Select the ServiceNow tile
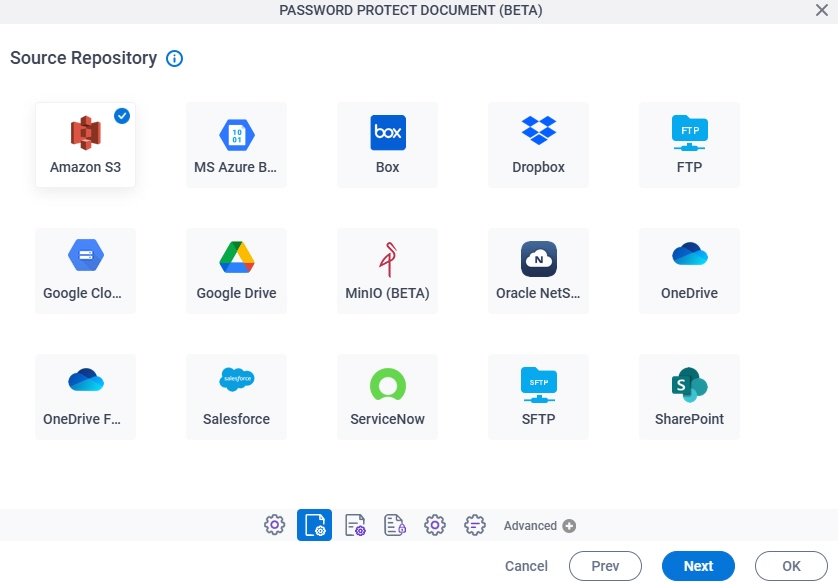Viewport: 838px width, 586px height. click(x=387, y=397)
